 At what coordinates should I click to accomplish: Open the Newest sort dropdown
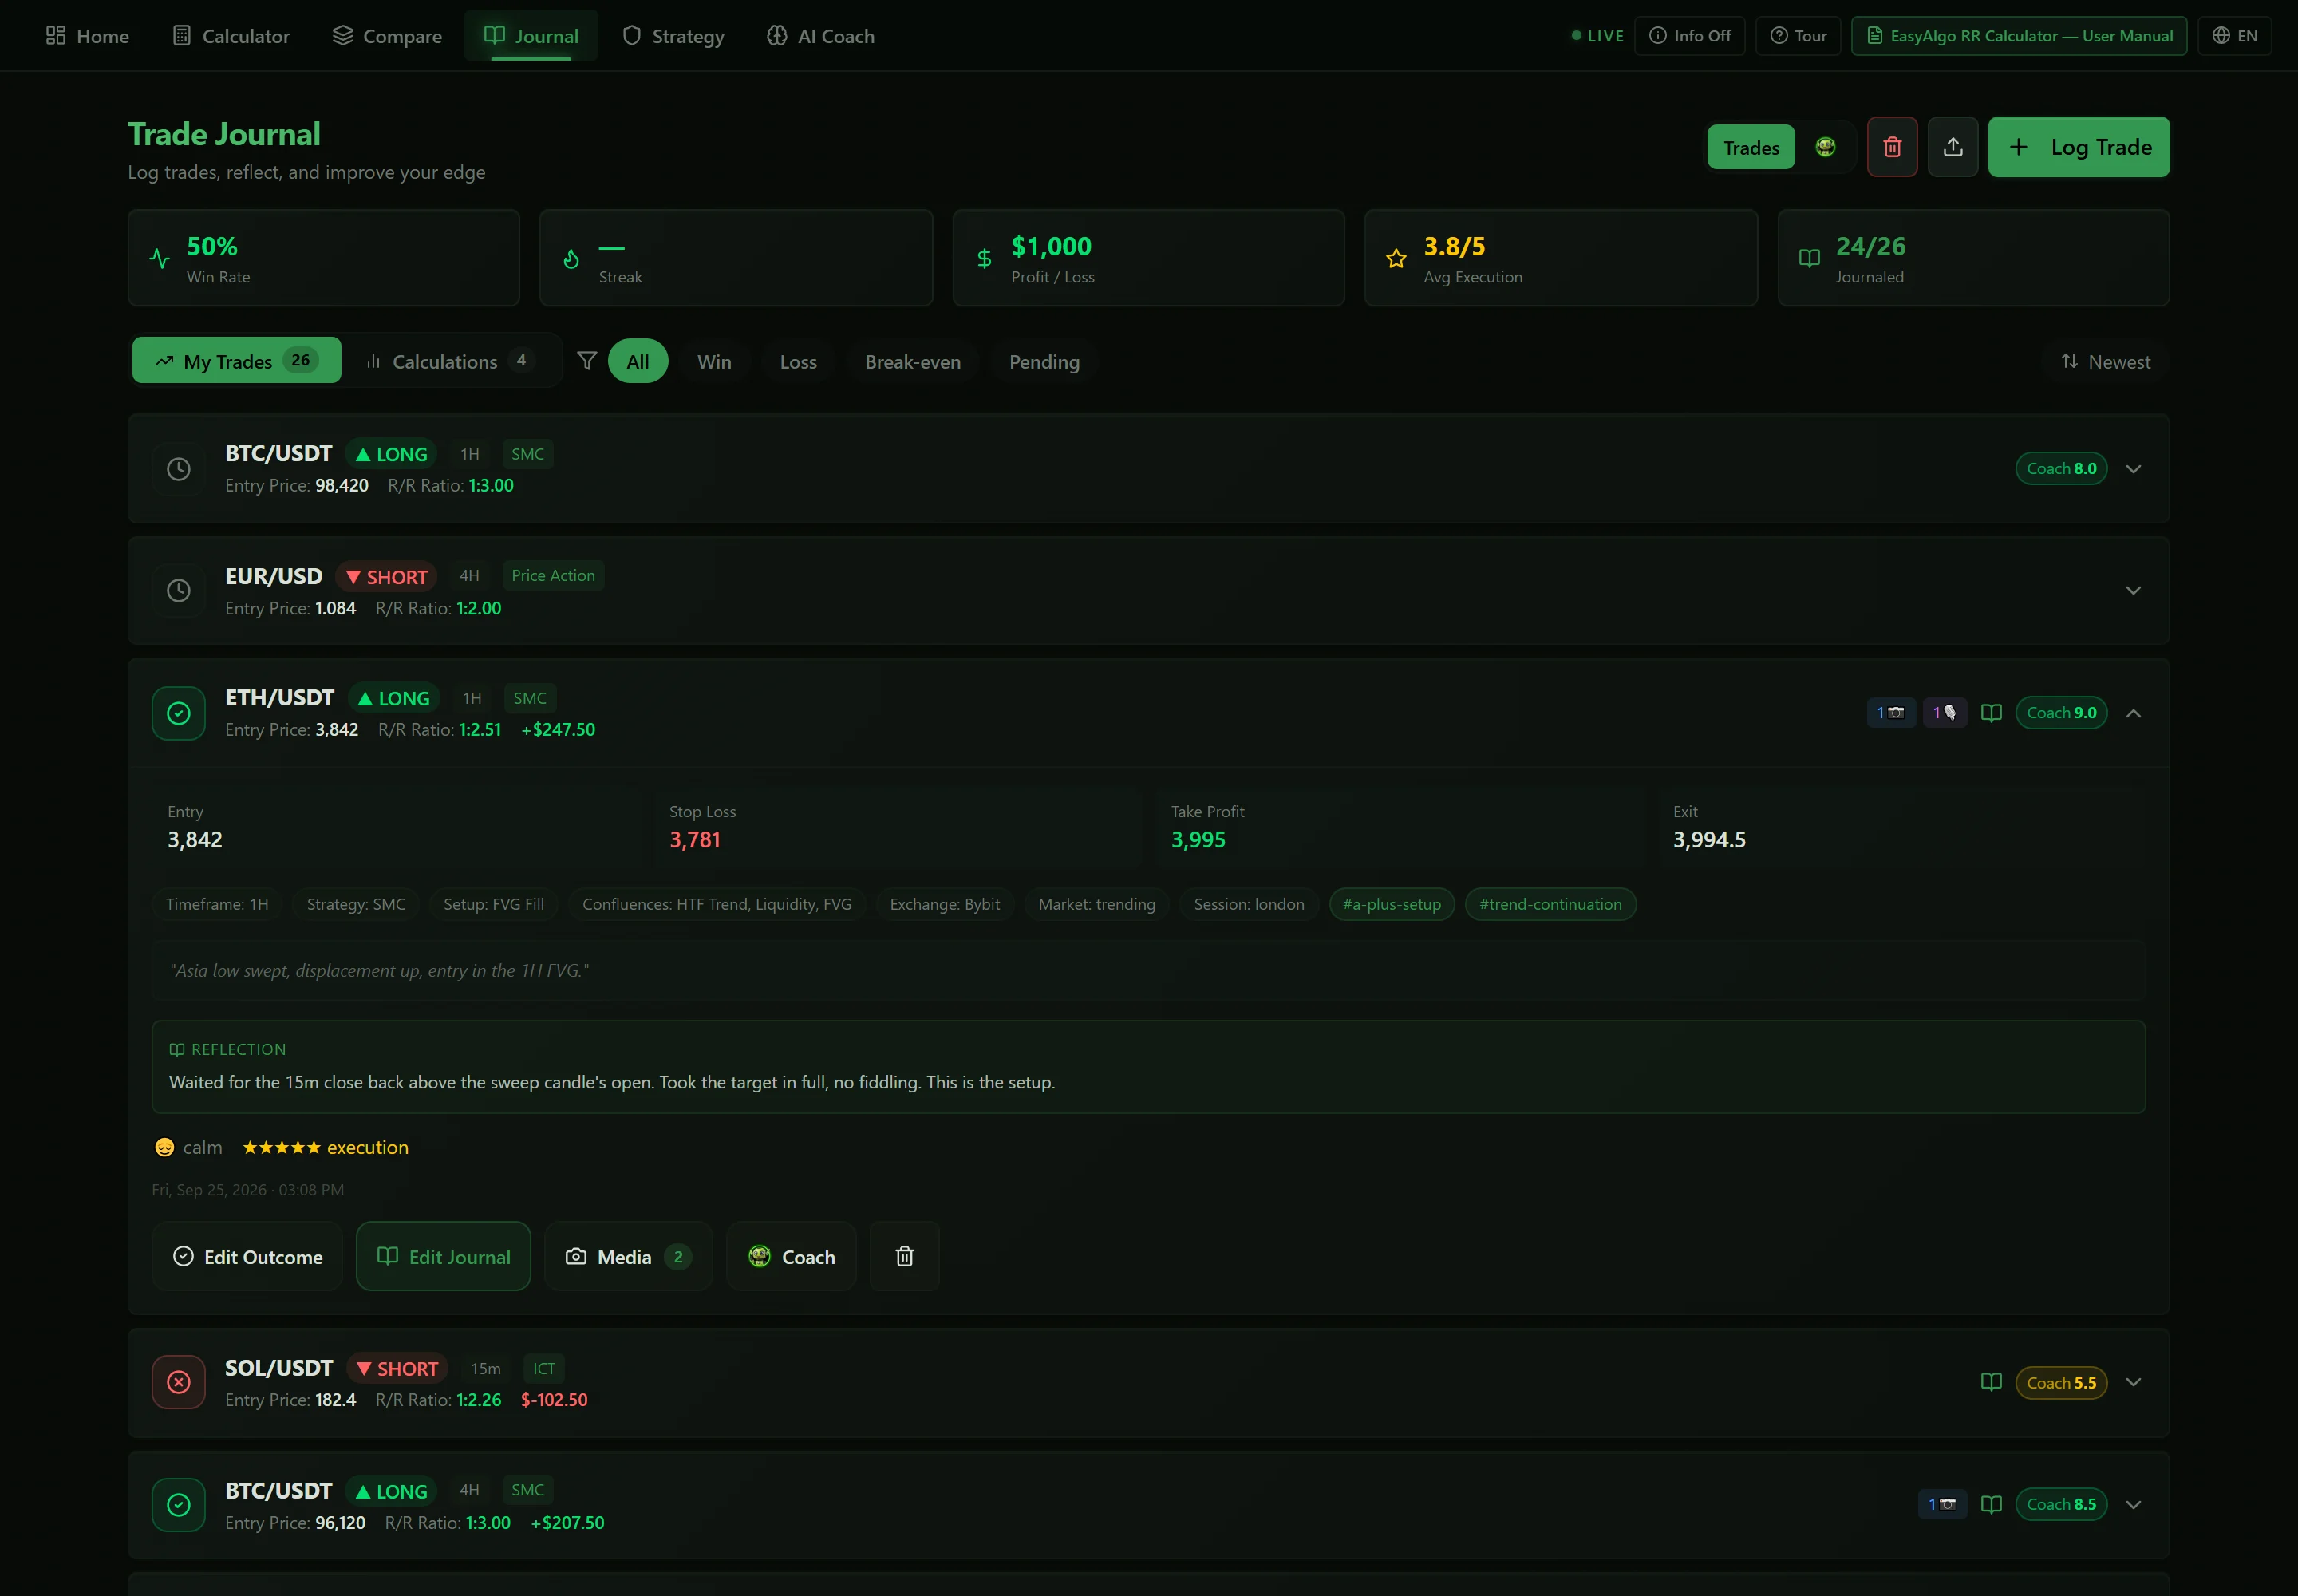coord(2106,362)
